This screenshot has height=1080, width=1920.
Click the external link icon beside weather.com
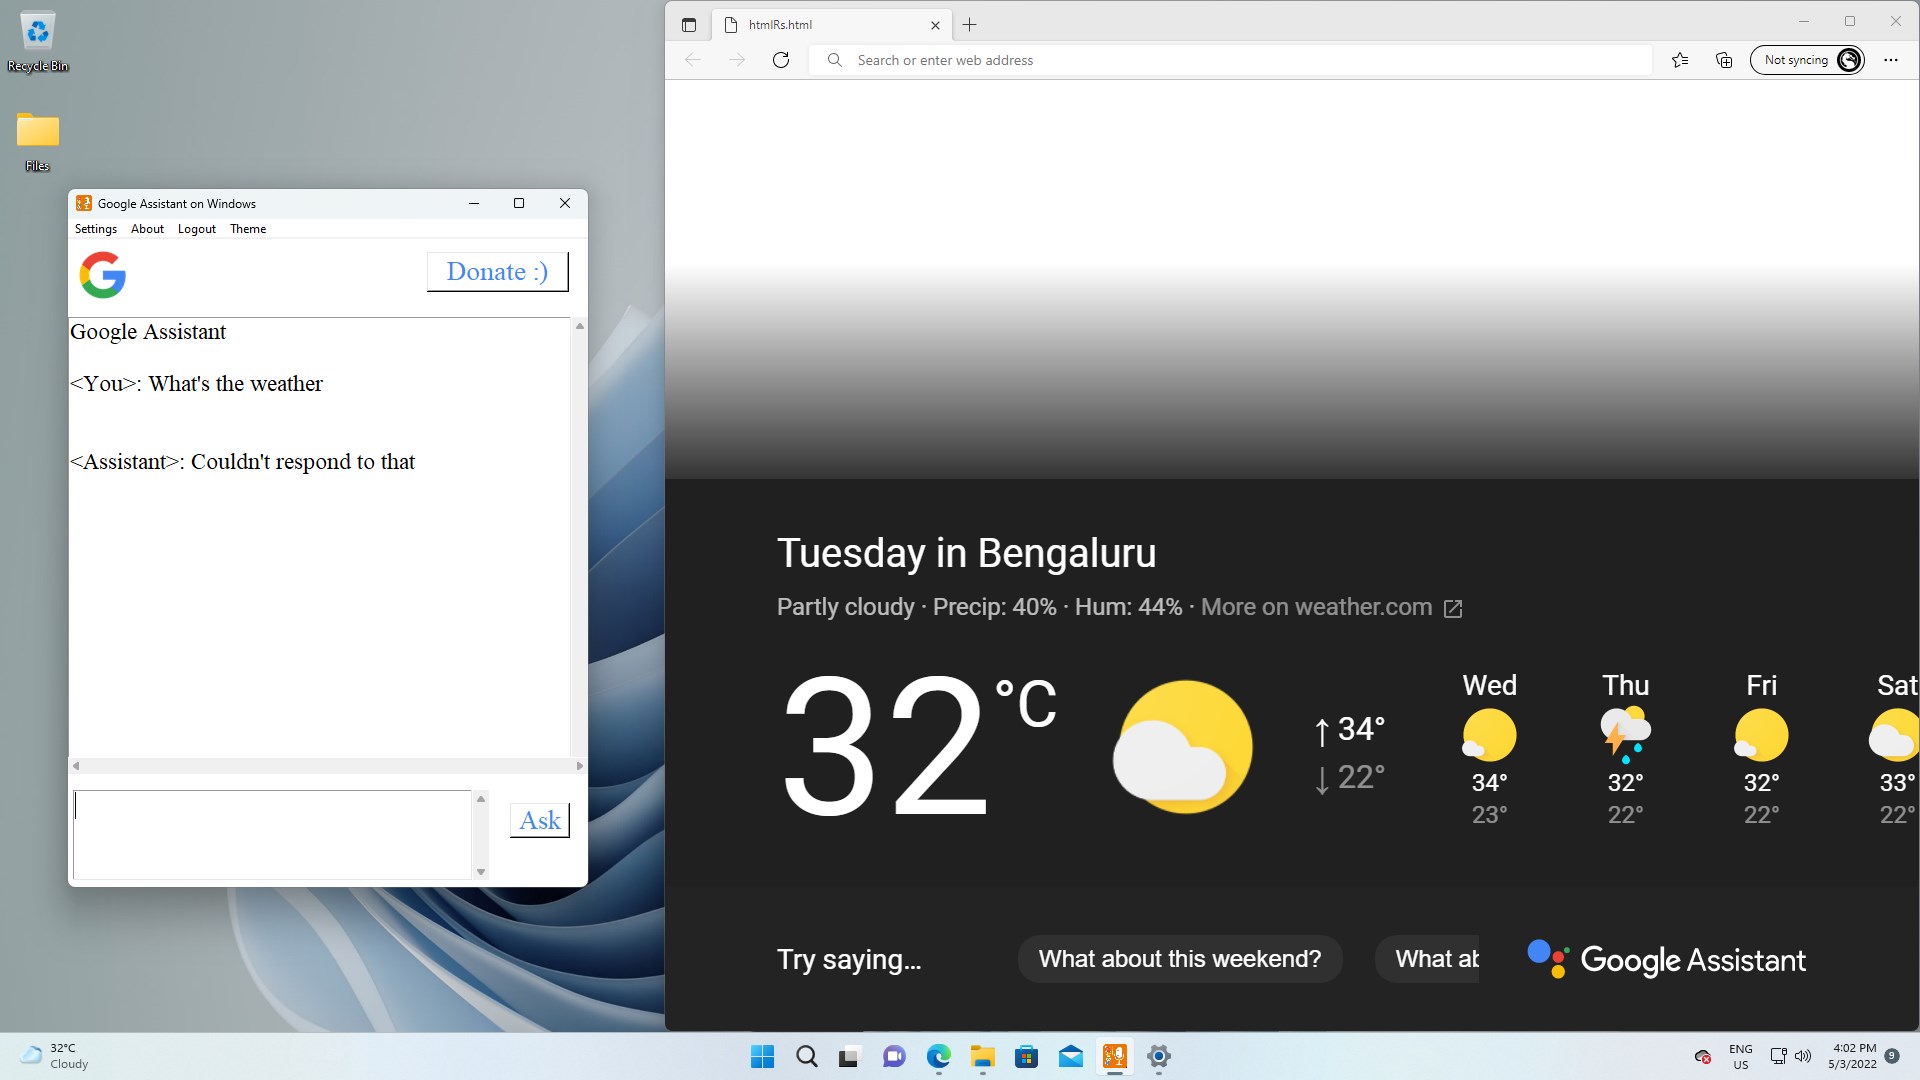1453,608
